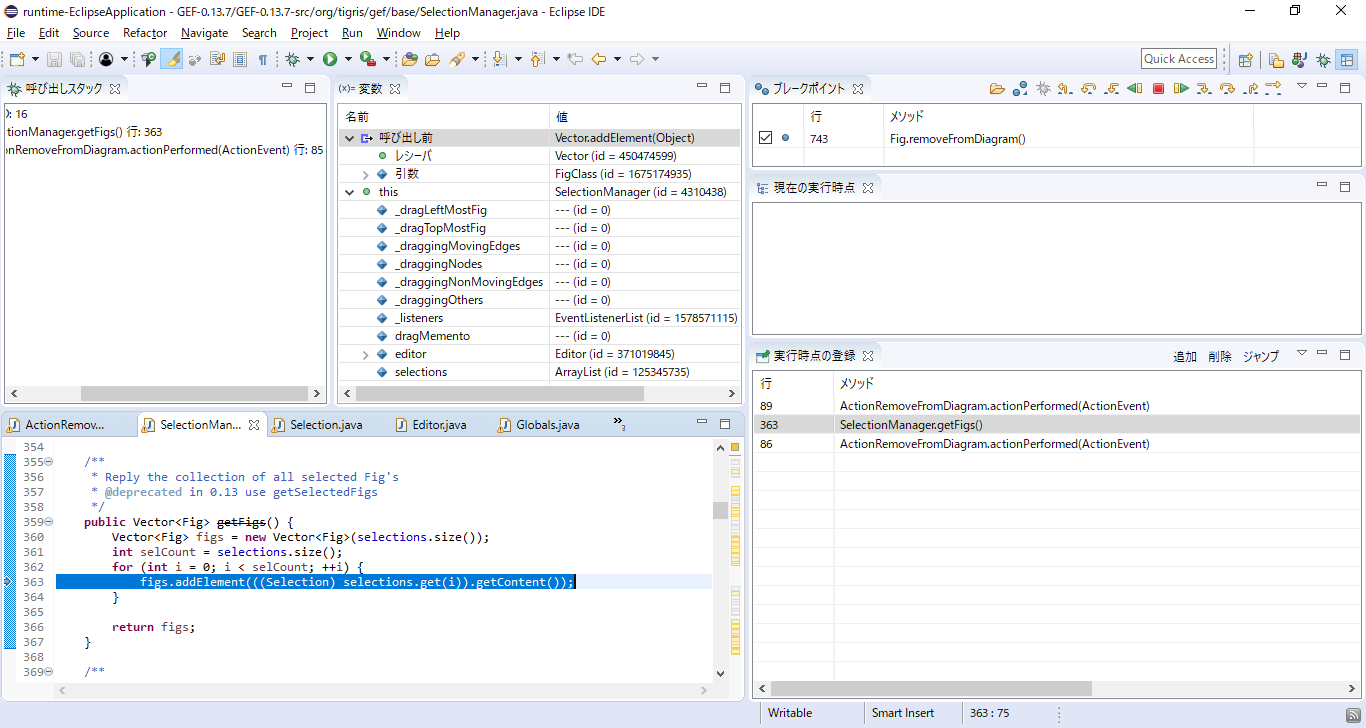Select the dragMemento variable row
Image resolution: width=1366 pixels, height=728 pixels.
coord(539,336)
